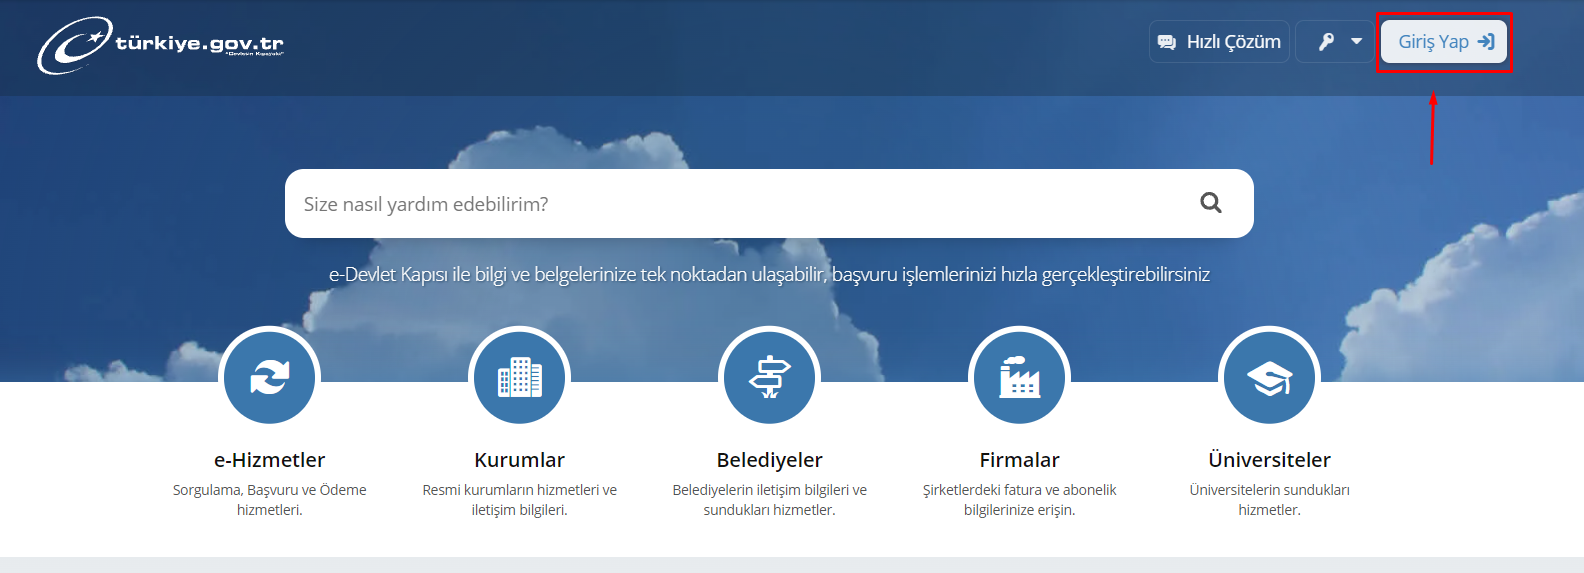1584x573 pixels.
Task: Click the Giriş Yap login button
Action: [1444, 42]
